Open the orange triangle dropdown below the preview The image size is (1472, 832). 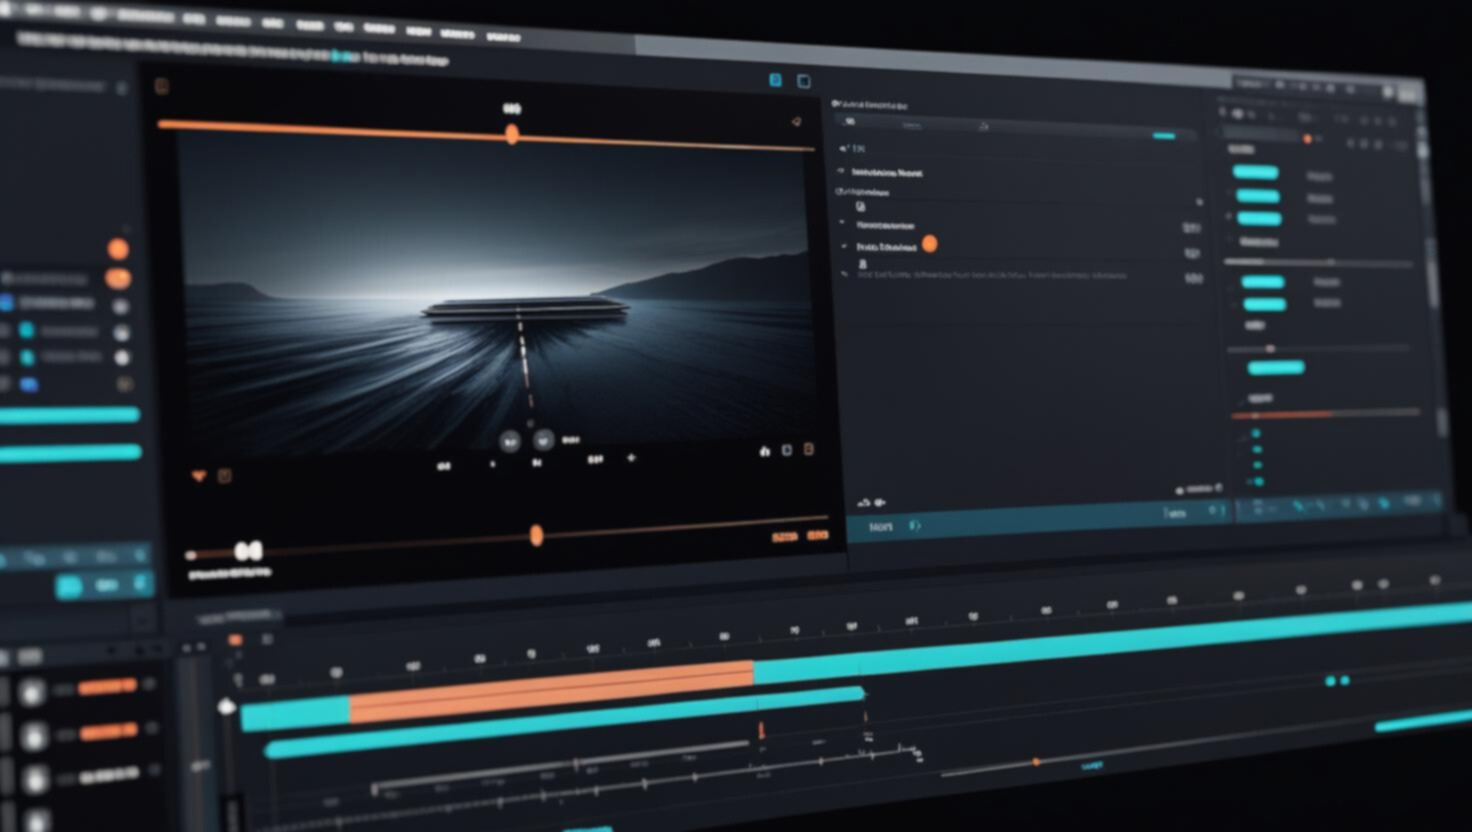pos(198,476)
